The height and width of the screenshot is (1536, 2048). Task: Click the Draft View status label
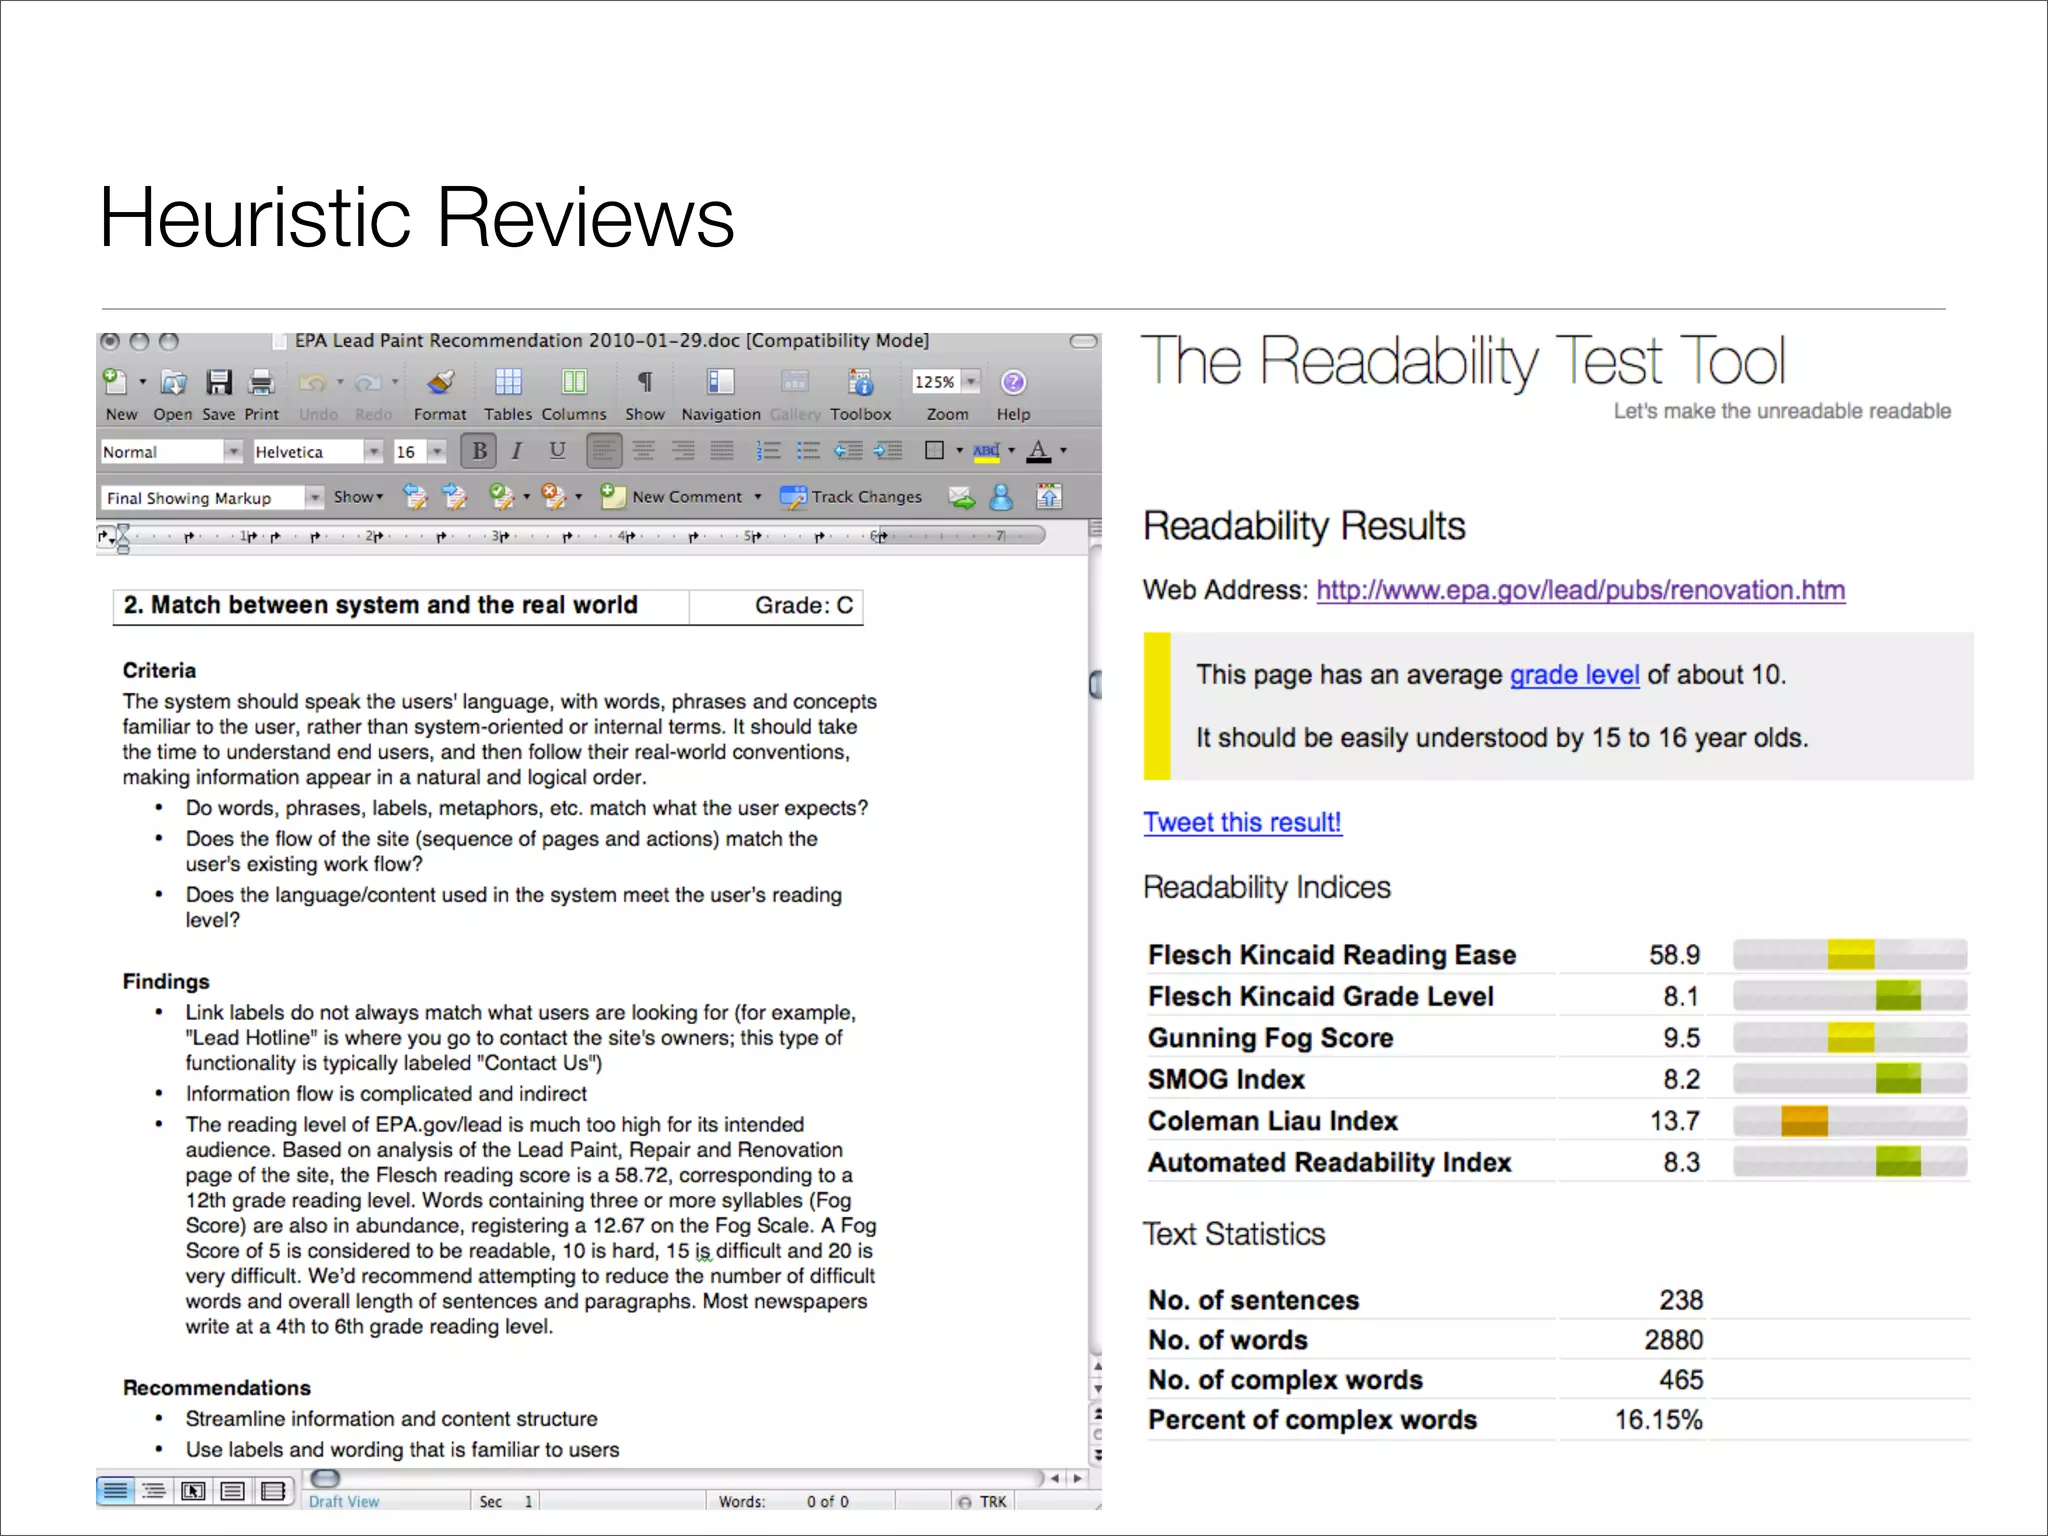[344, 1501]
